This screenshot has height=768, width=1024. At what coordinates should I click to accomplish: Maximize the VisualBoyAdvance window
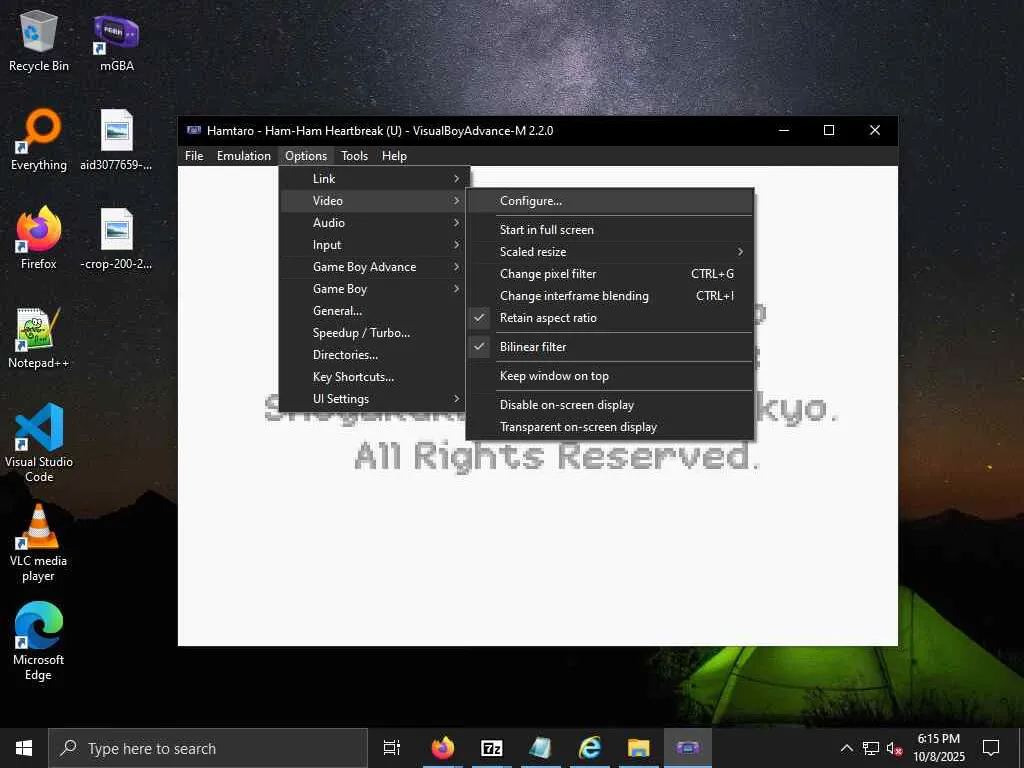tap(829, 131)
